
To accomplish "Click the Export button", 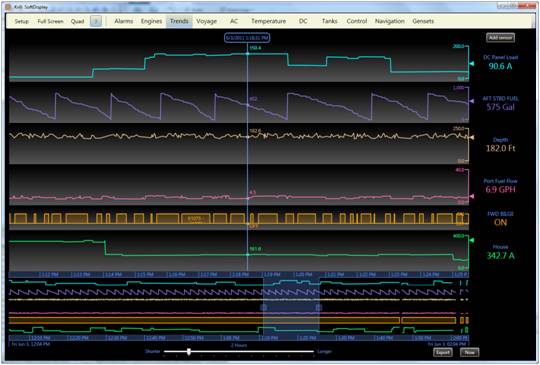I will tap(443, 352).
